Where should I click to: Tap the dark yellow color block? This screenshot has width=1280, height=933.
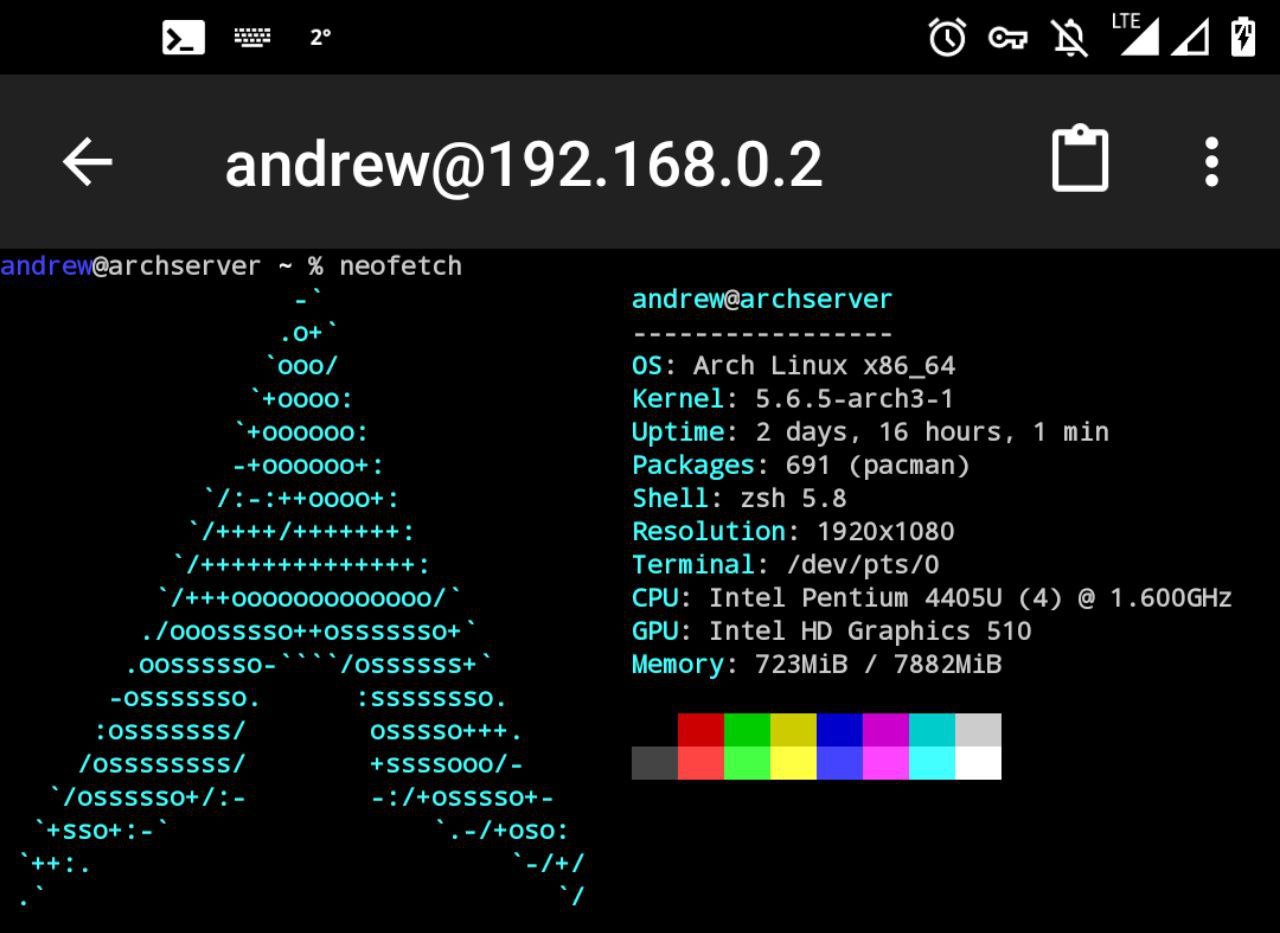pos(793,730)
